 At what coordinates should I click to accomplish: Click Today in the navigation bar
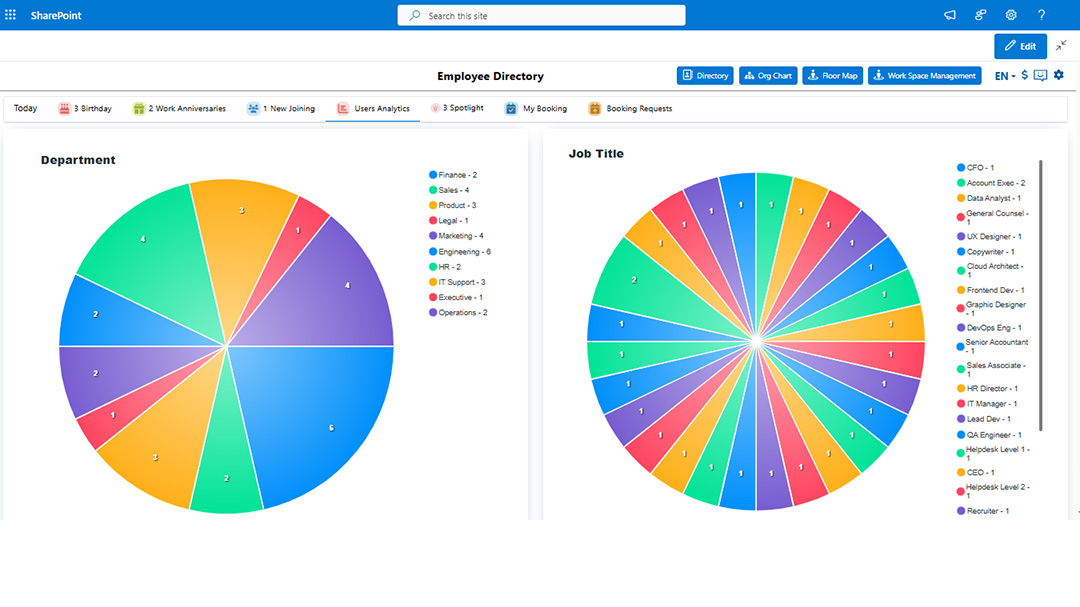tap(24, 108)
